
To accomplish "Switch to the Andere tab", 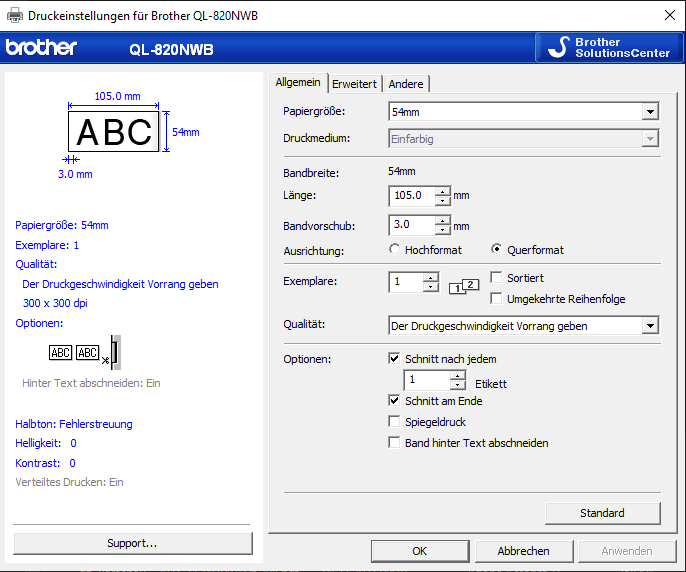I will click(406, 84).
